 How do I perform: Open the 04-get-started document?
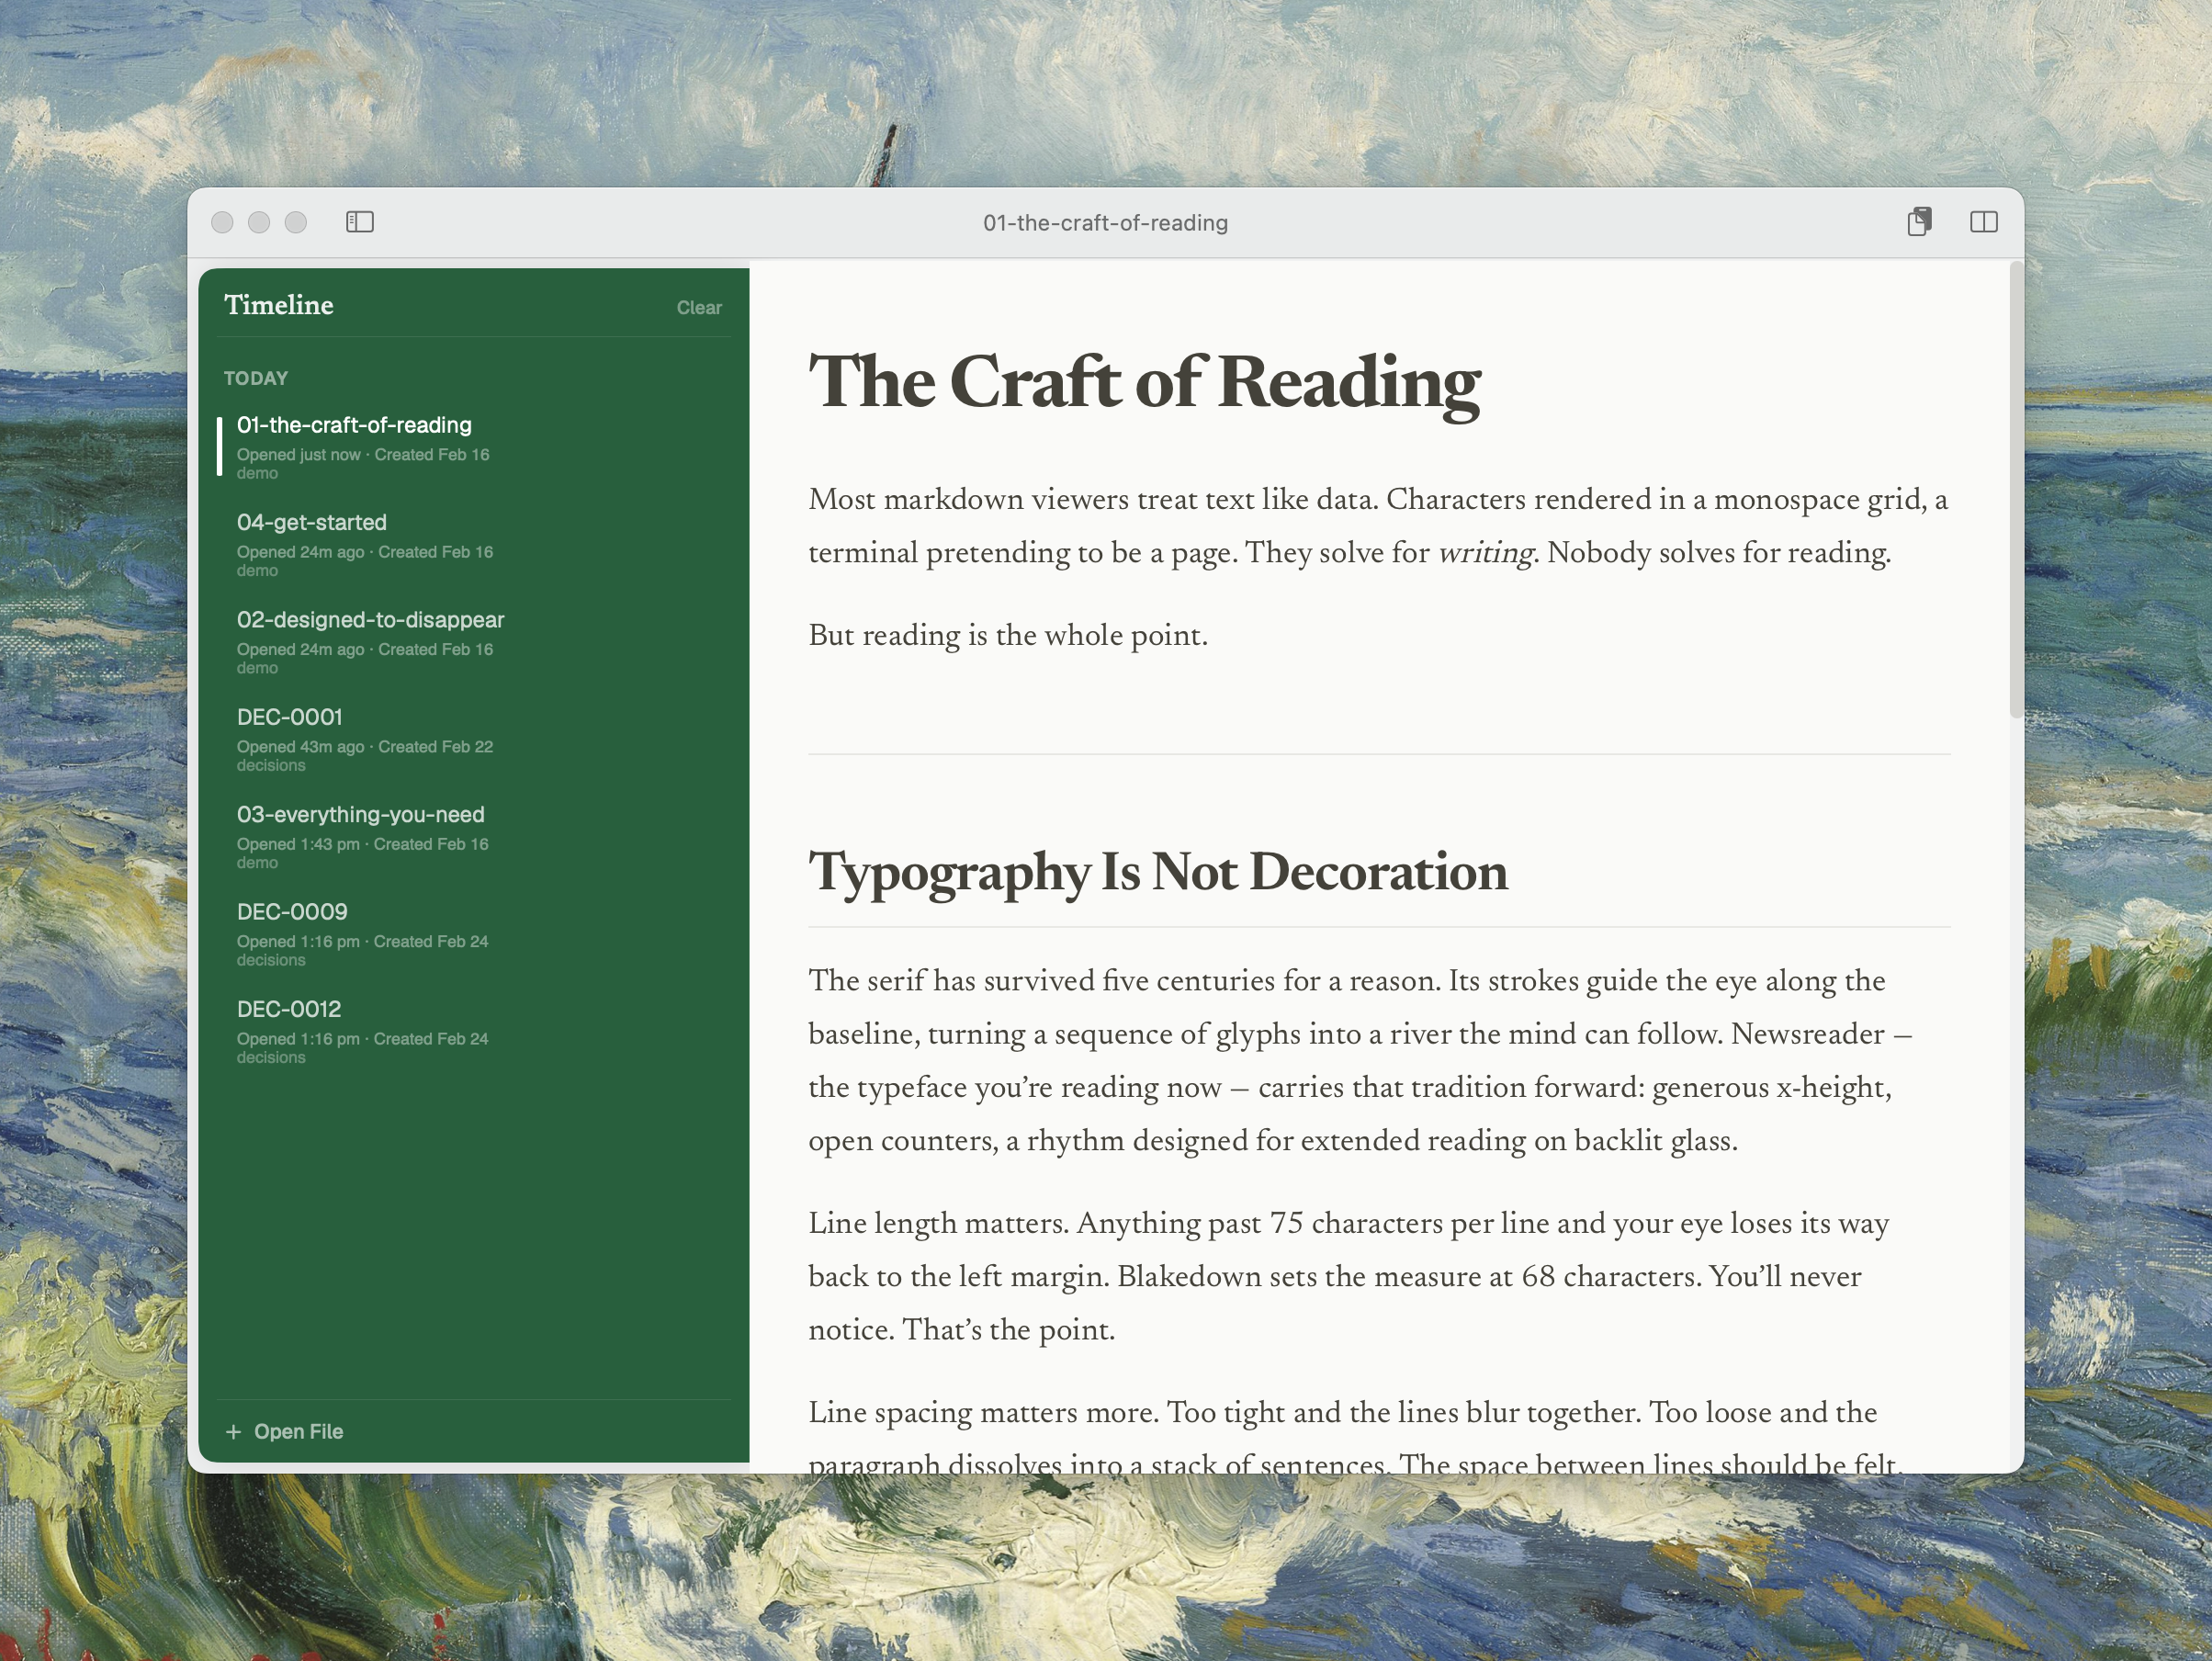tap(312, 522)
